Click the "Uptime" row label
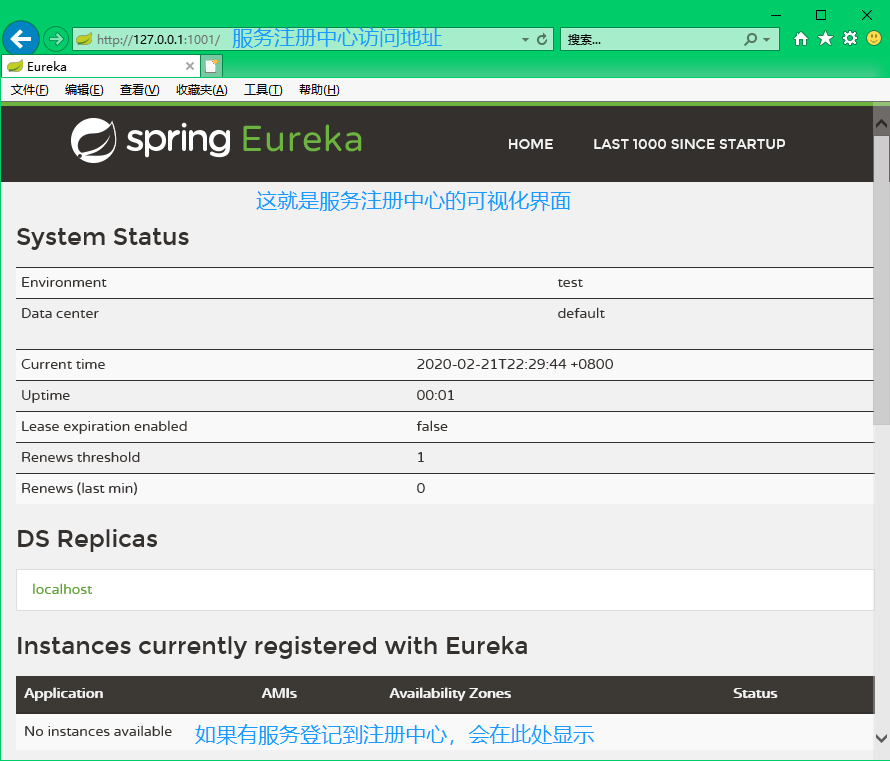Viewport: 890px width, 761px height. tap(45, 396)
